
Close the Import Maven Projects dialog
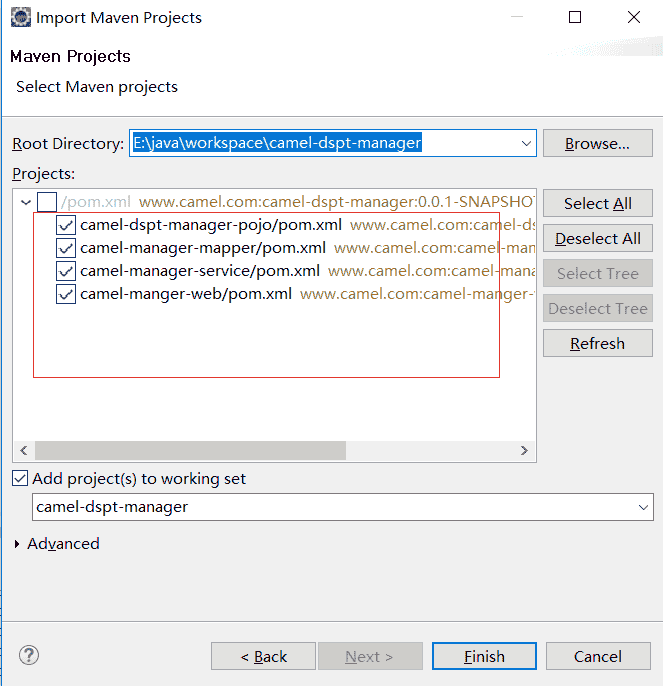coord(634,18)
